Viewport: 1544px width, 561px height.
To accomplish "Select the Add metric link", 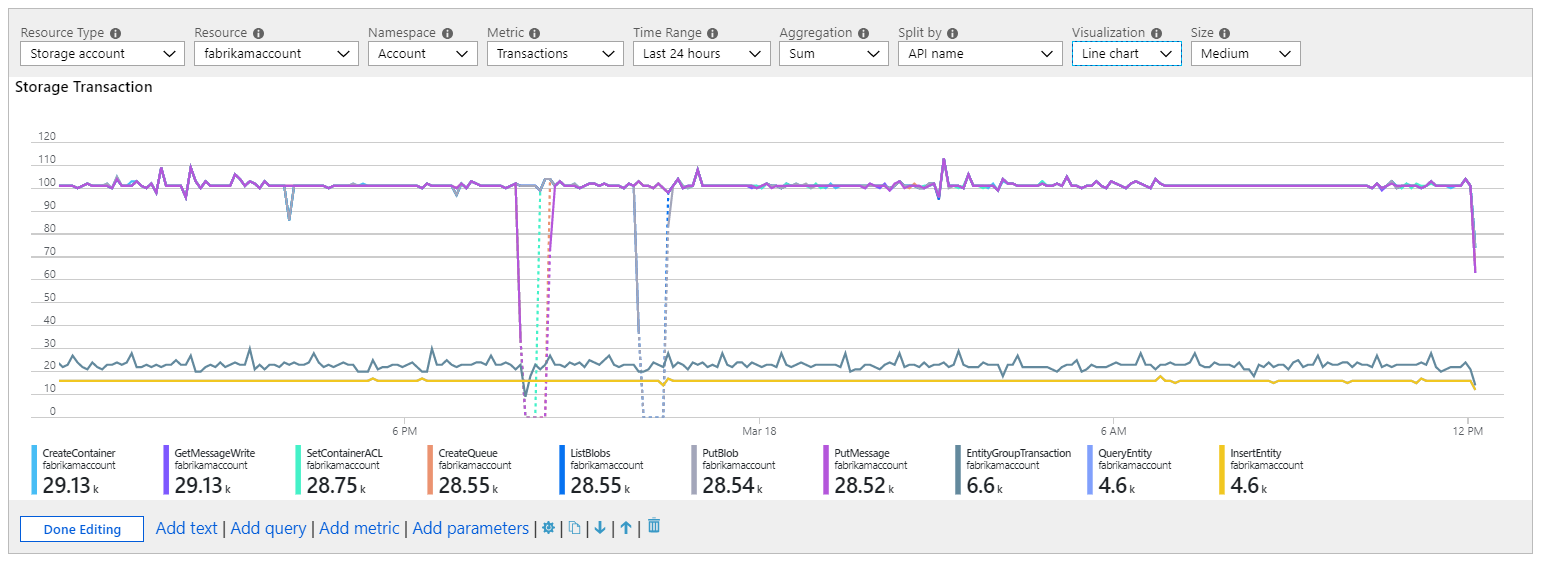I will (x=359, y=528).
